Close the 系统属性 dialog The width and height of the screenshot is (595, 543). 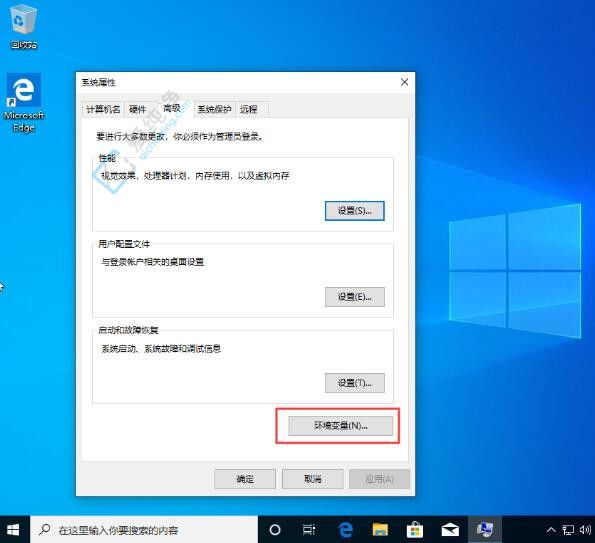point(405,82)
